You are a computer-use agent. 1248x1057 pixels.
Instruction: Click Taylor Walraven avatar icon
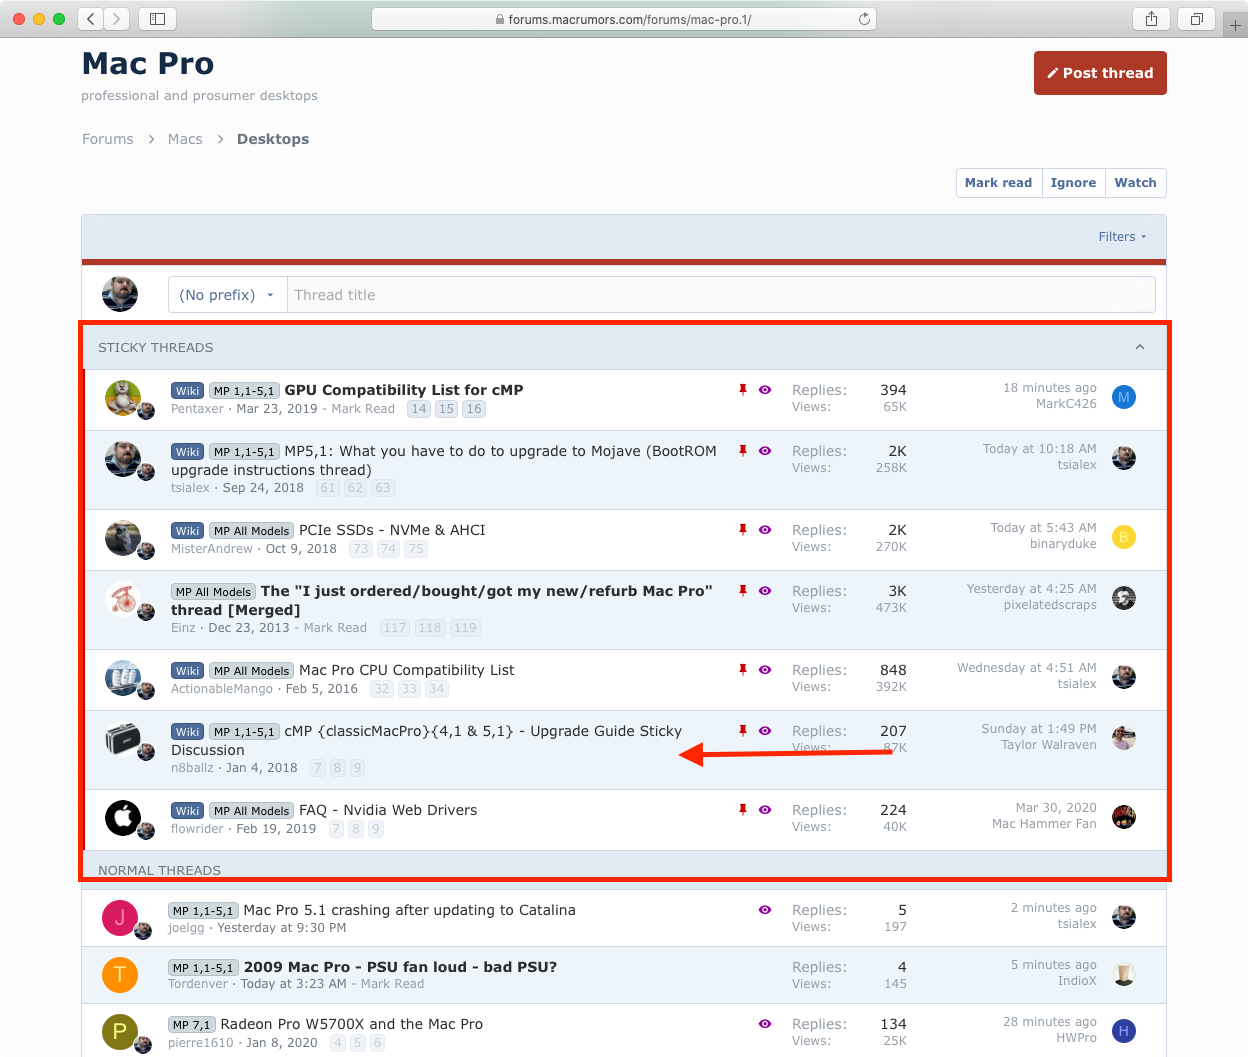pos(1124,738)
